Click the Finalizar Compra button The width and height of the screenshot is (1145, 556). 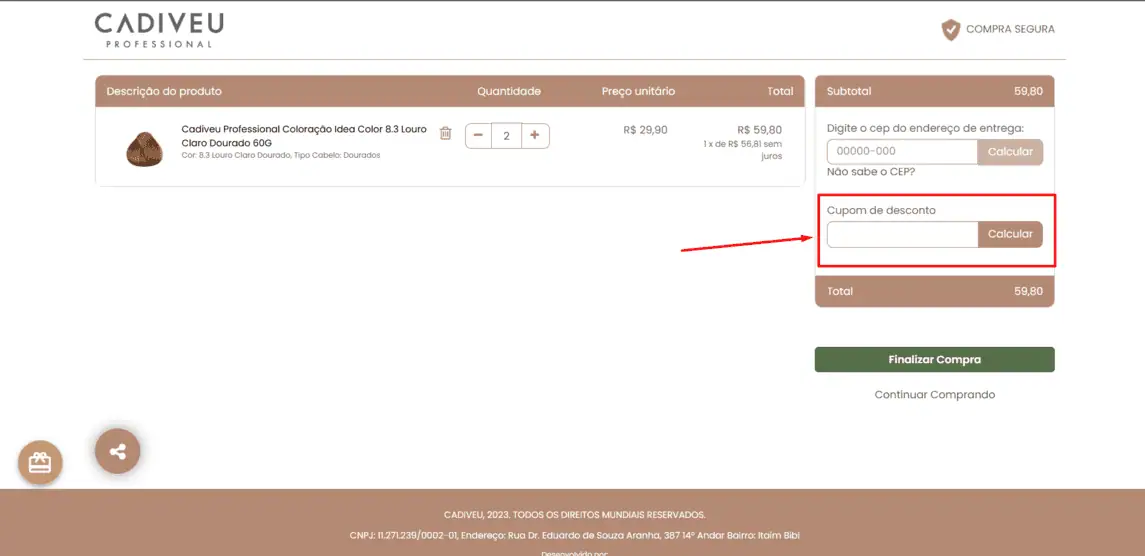935,359
